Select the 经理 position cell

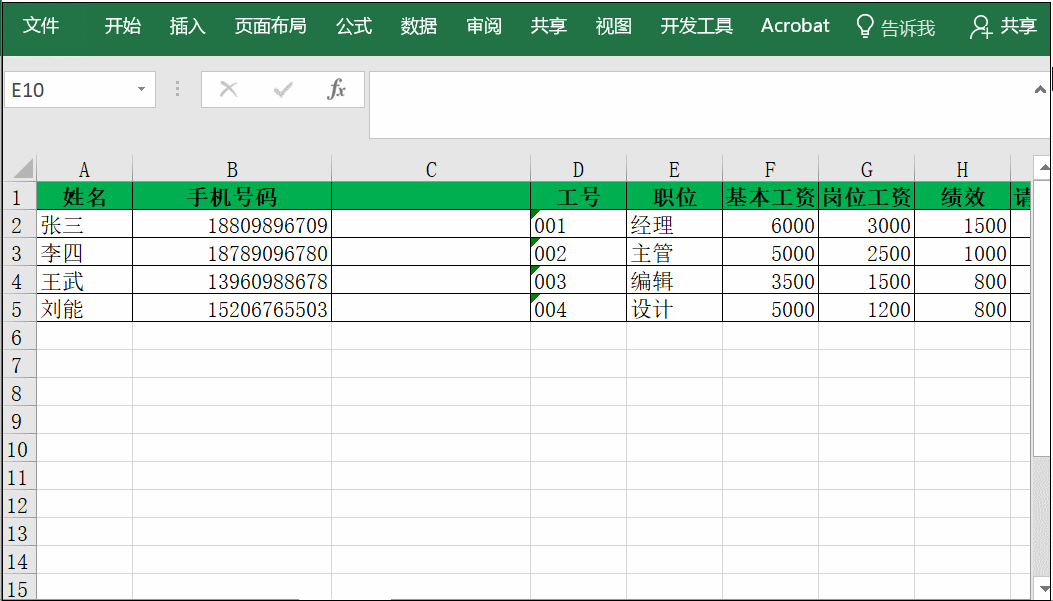click(x=674, y=224)
